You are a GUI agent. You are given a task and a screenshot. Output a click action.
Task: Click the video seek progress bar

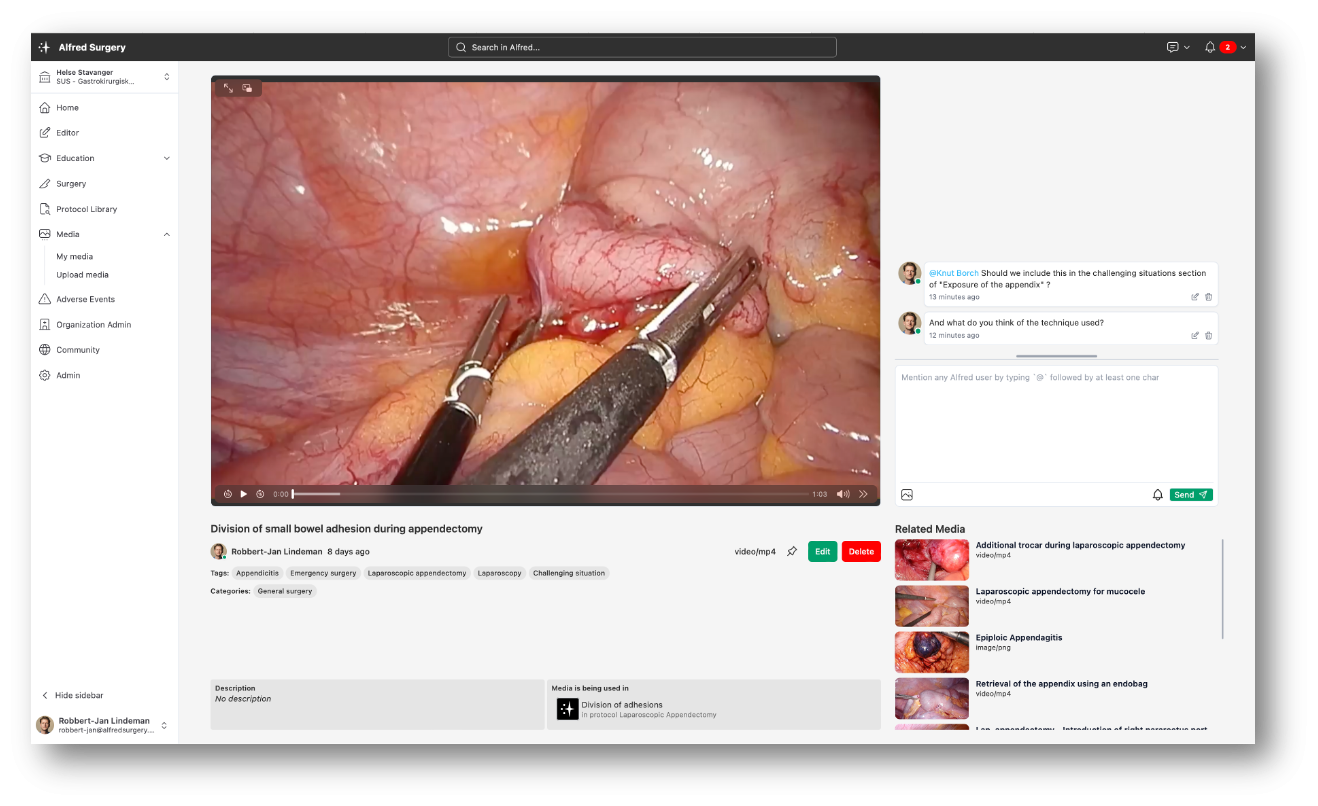pos(550,494)
